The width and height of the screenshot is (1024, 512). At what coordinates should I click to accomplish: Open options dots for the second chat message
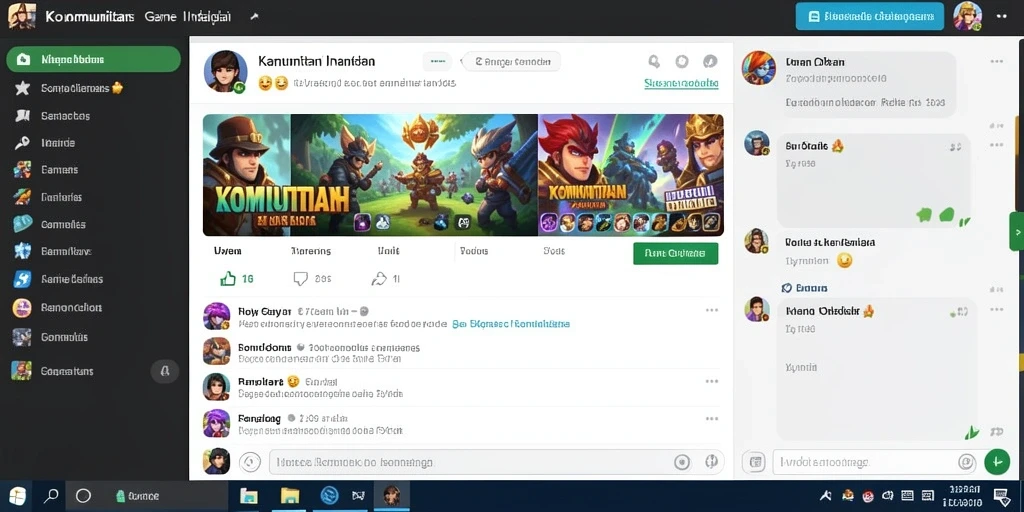point(996,145)
